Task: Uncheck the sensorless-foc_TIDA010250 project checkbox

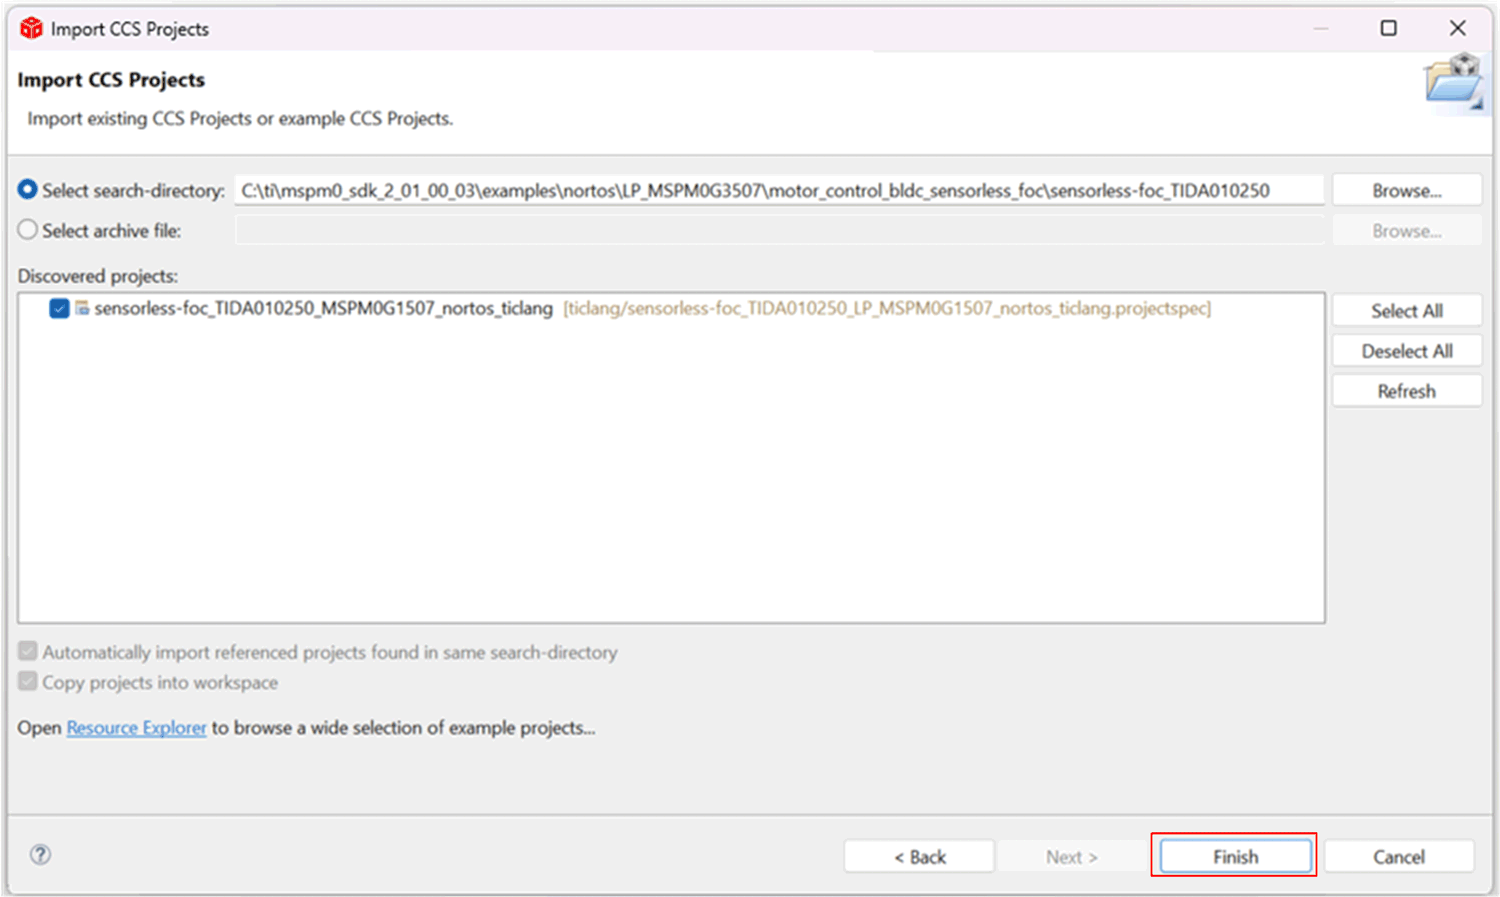Action: [59, 308]
